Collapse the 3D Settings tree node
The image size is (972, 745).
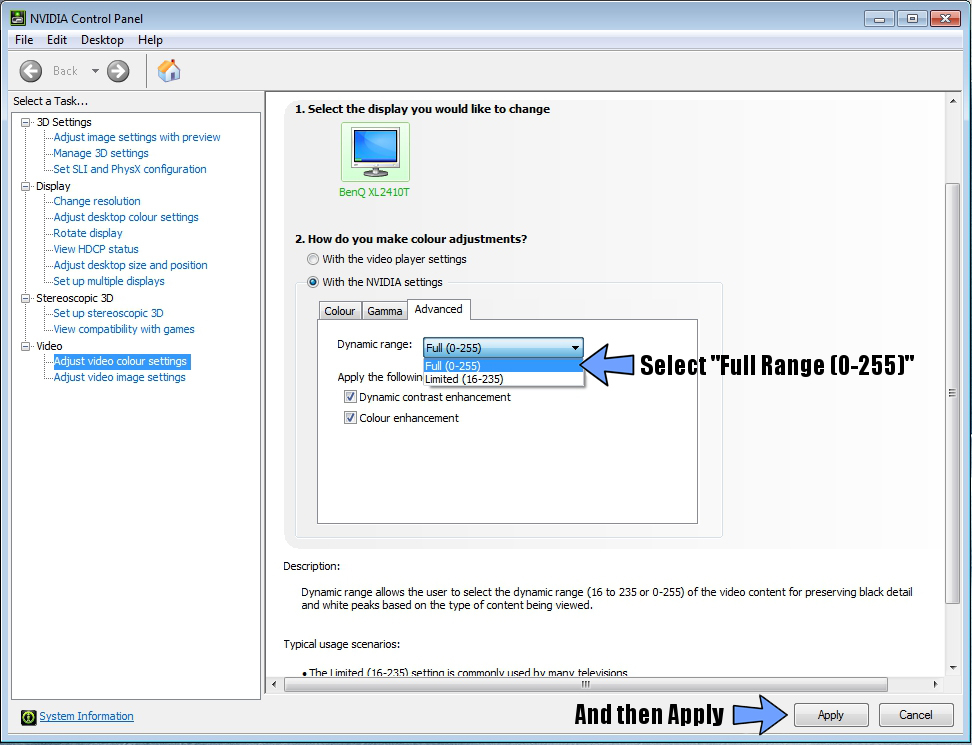coord(25,122)
